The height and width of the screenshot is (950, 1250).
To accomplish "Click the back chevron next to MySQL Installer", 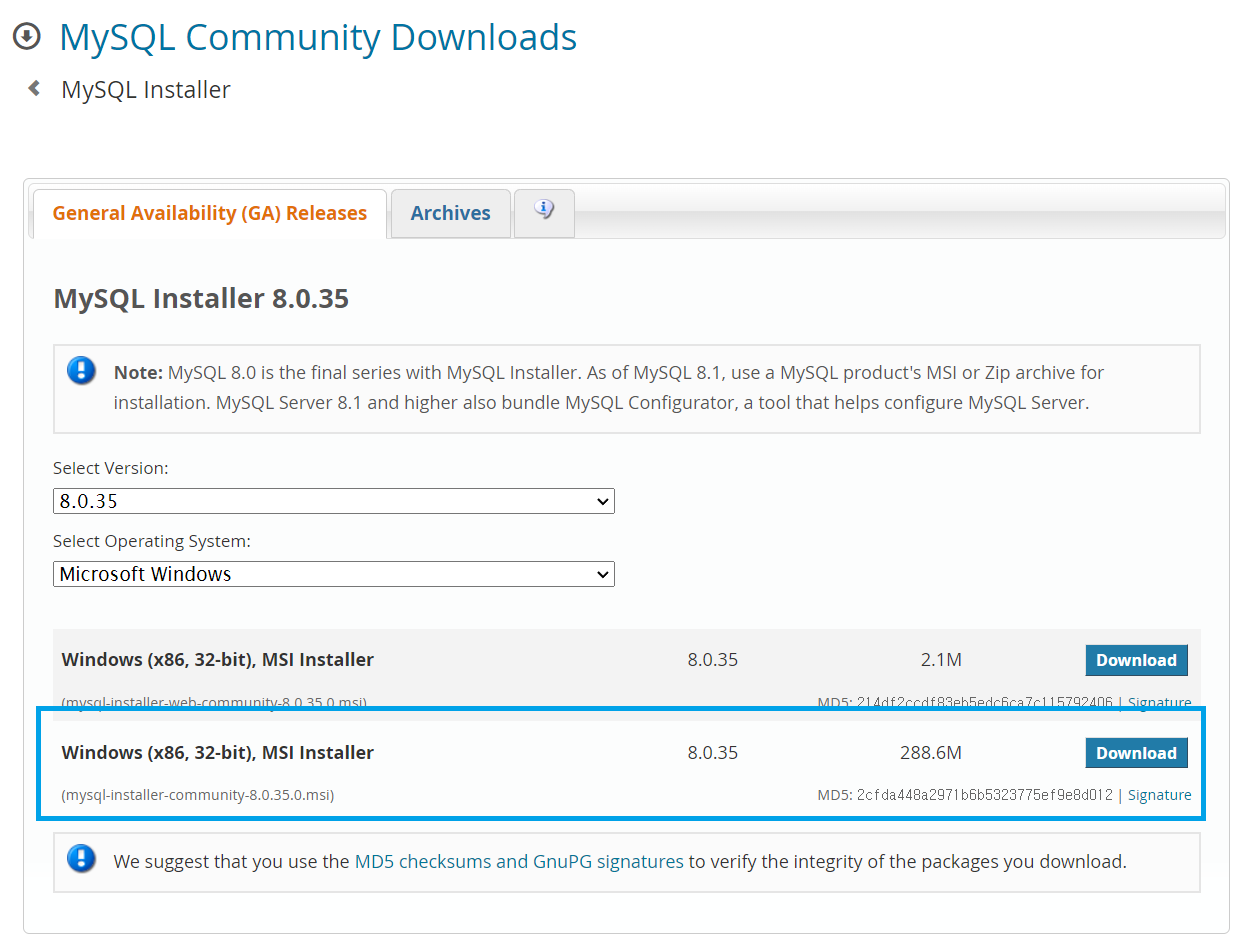I will point(34,88).
